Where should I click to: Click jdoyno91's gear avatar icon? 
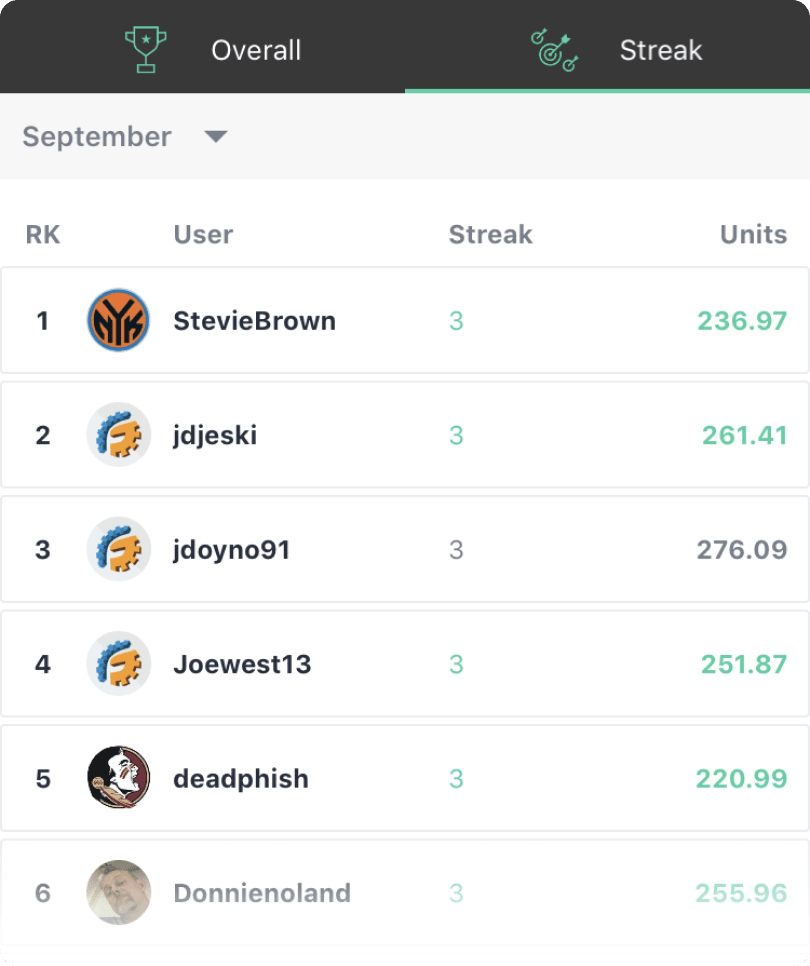[x=119, y=549]
